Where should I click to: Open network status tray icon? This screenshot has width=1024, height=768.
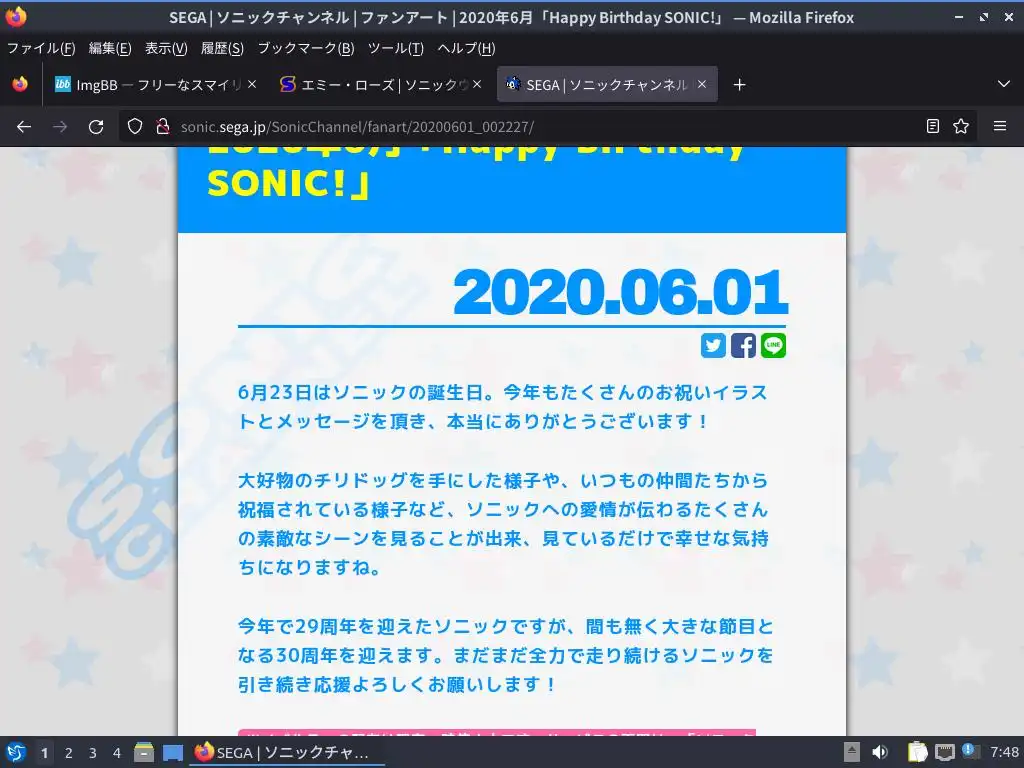coord(944,752)
